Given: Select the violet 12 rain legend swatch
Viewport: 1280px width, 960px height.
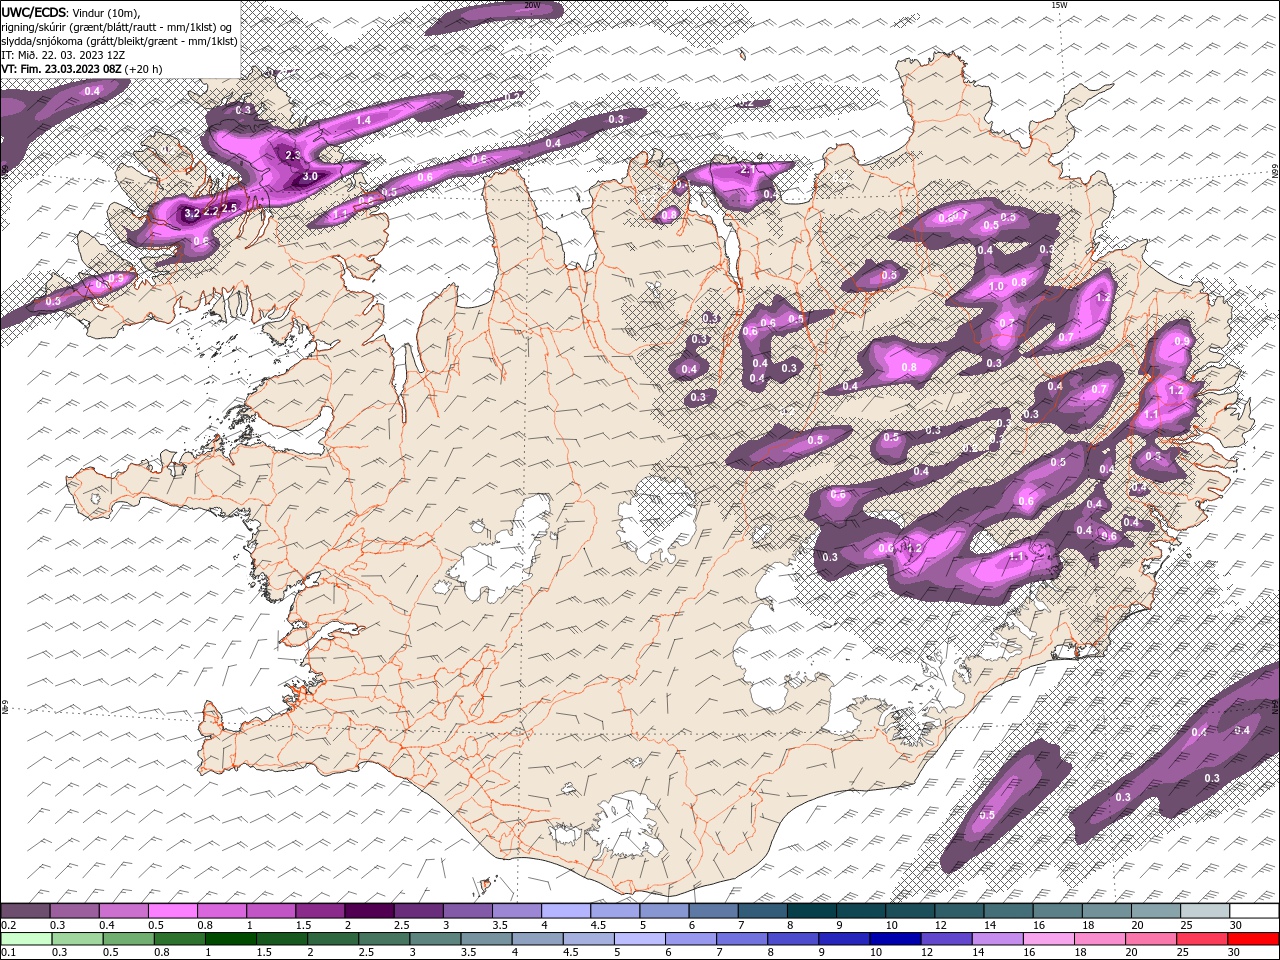Looking at the screenshot, I should point(946,939).
